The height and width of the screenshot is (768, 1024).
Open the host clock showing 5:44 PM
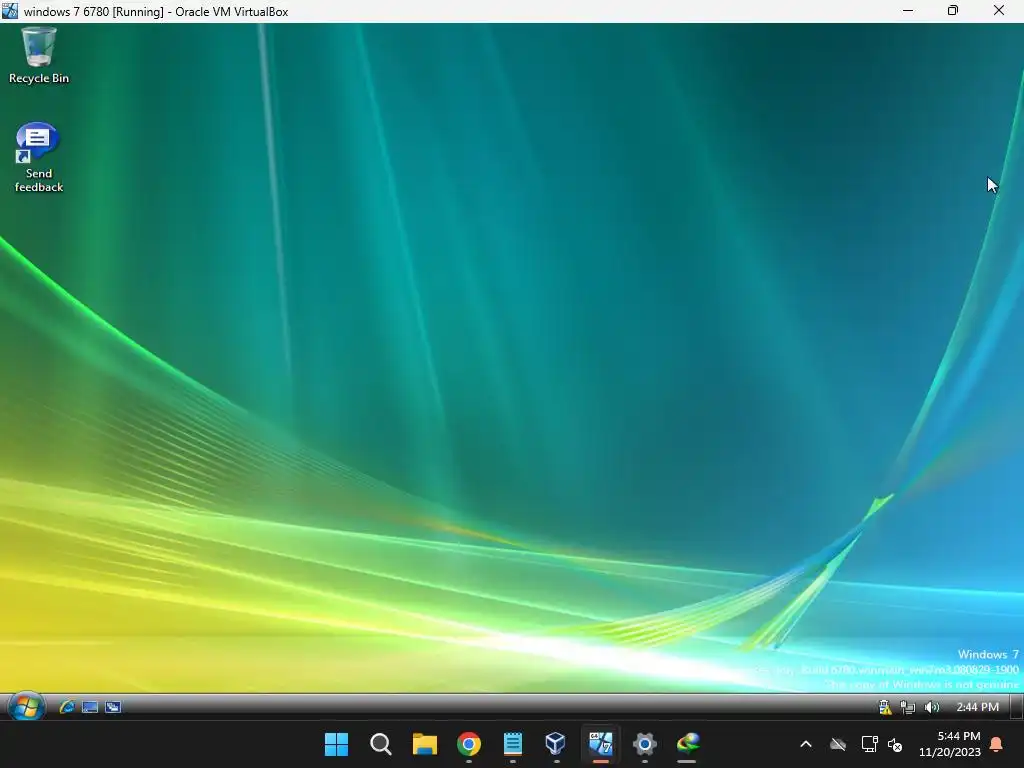tap(950, 744)
